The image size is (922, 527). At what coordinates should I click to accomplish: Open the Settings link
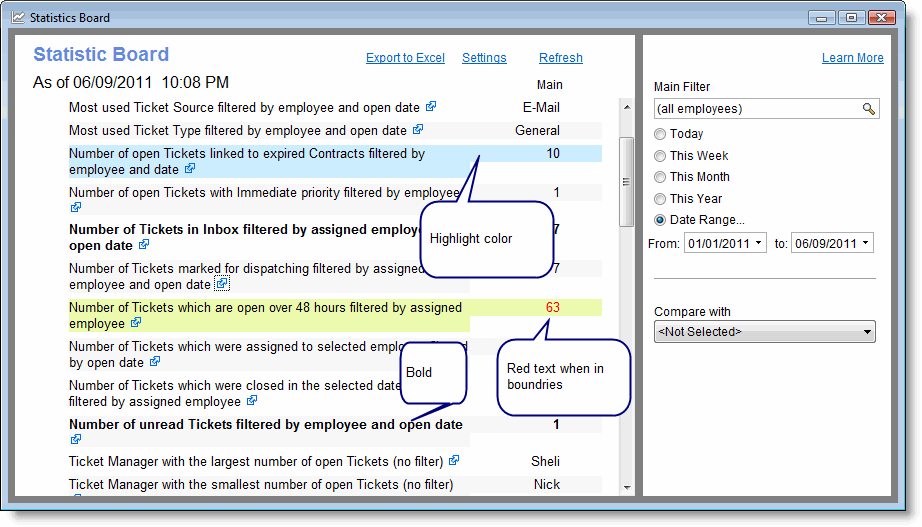coord(484,58)
